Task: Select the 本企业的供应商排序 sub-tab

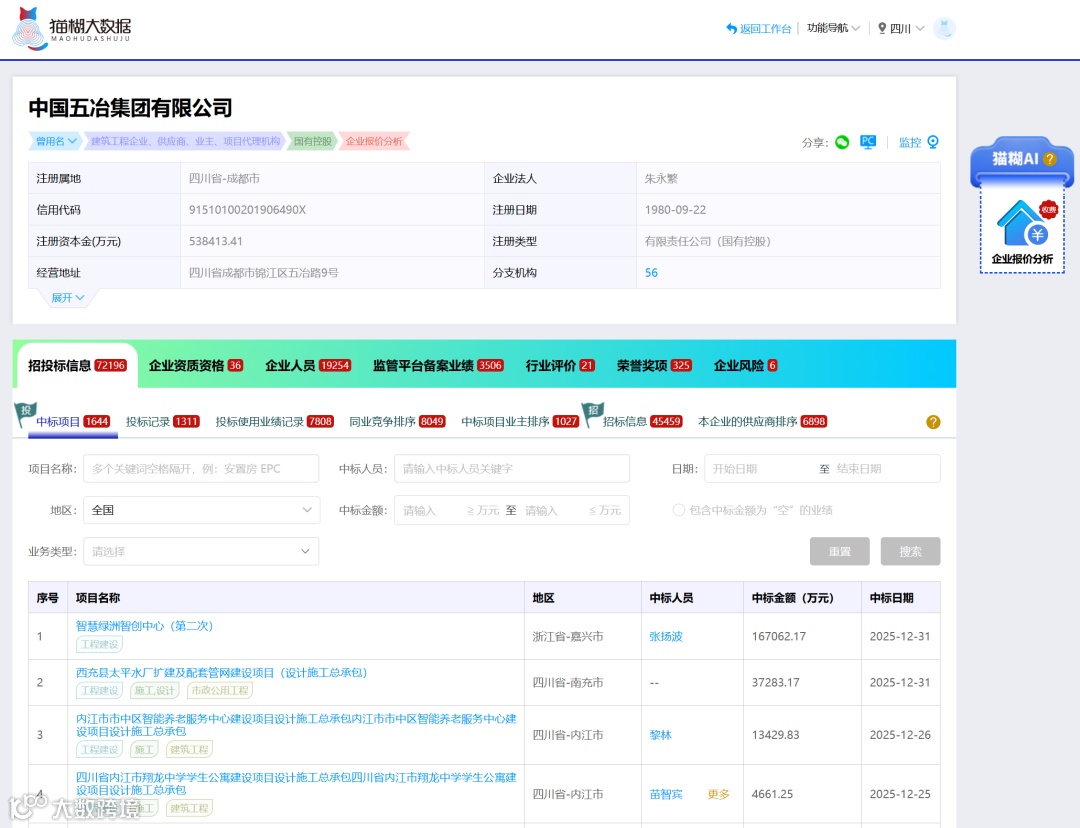Action: pyautogui.click(x=762, y=422)
